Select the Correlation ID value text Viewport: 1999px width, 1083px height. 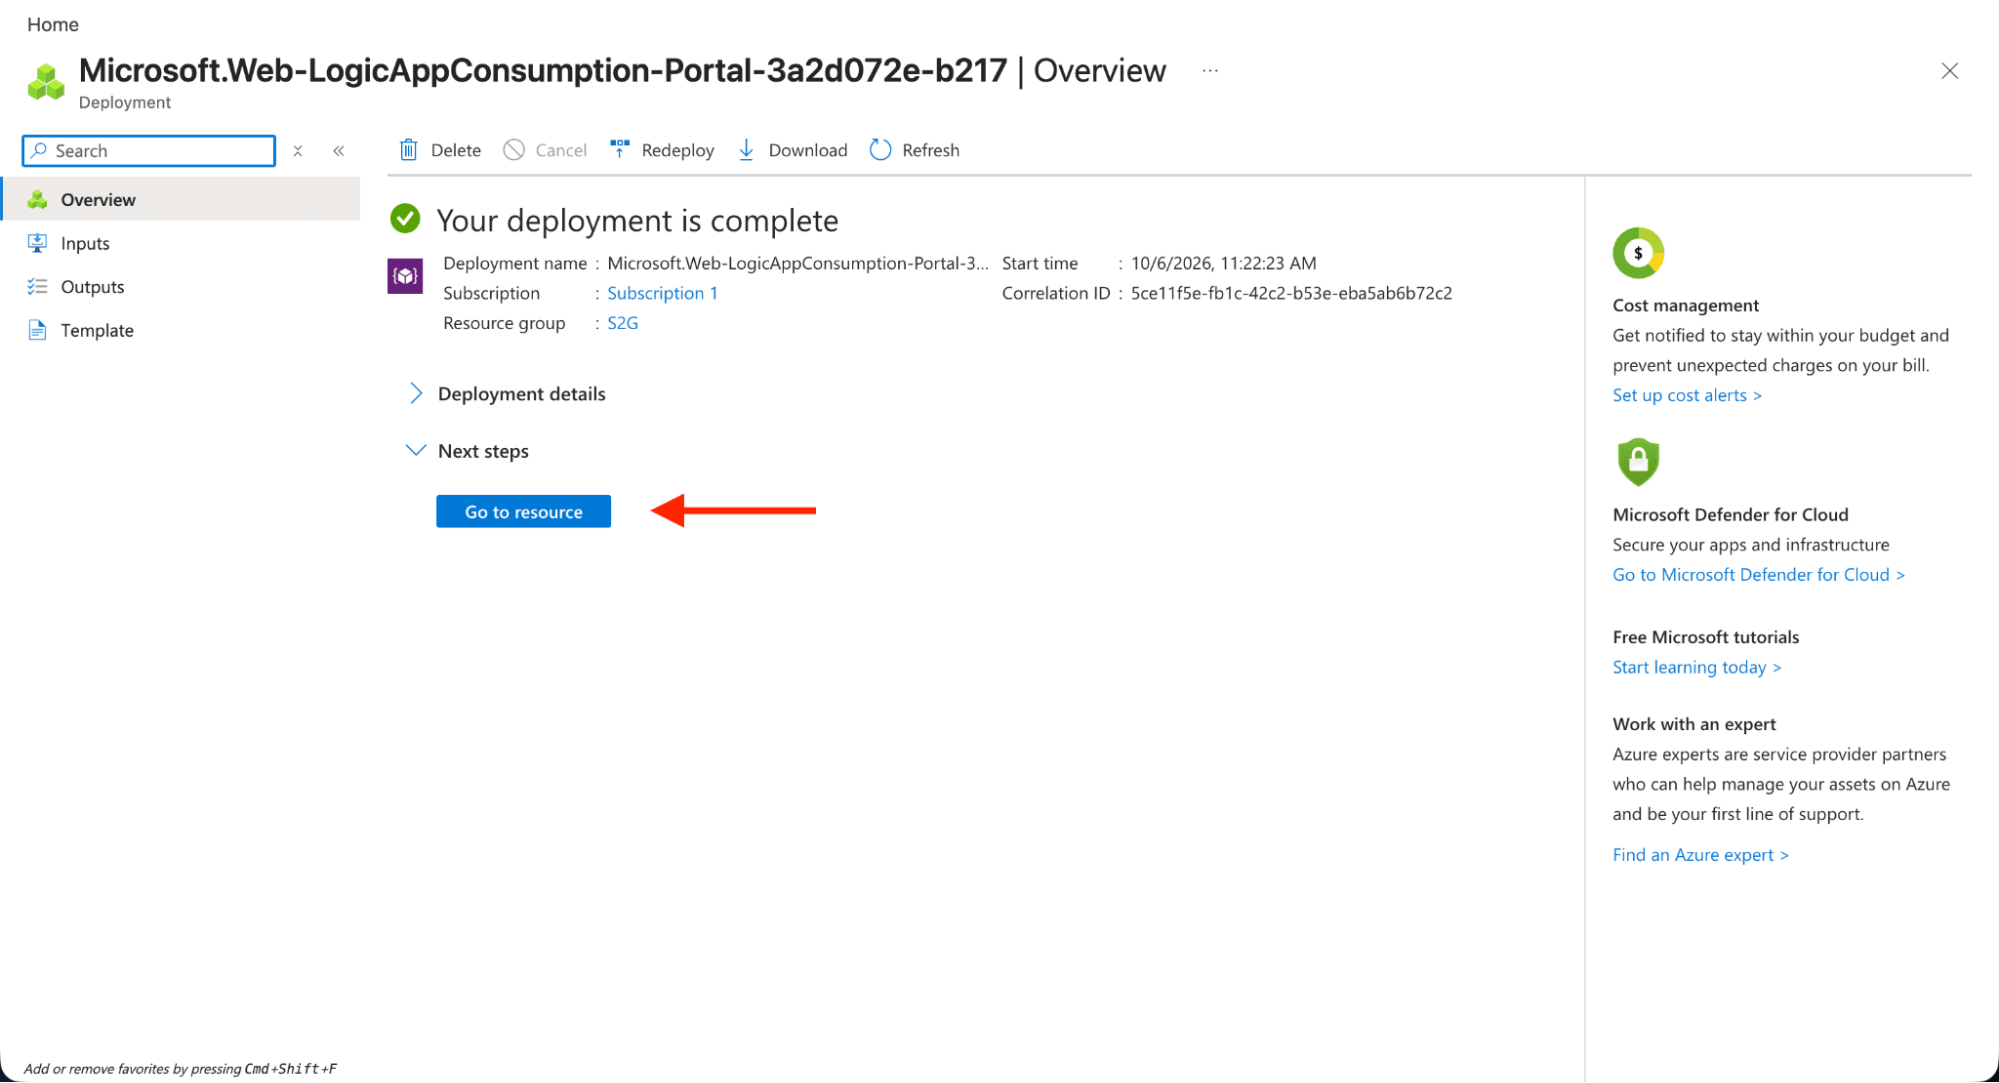pos(1291,293)
